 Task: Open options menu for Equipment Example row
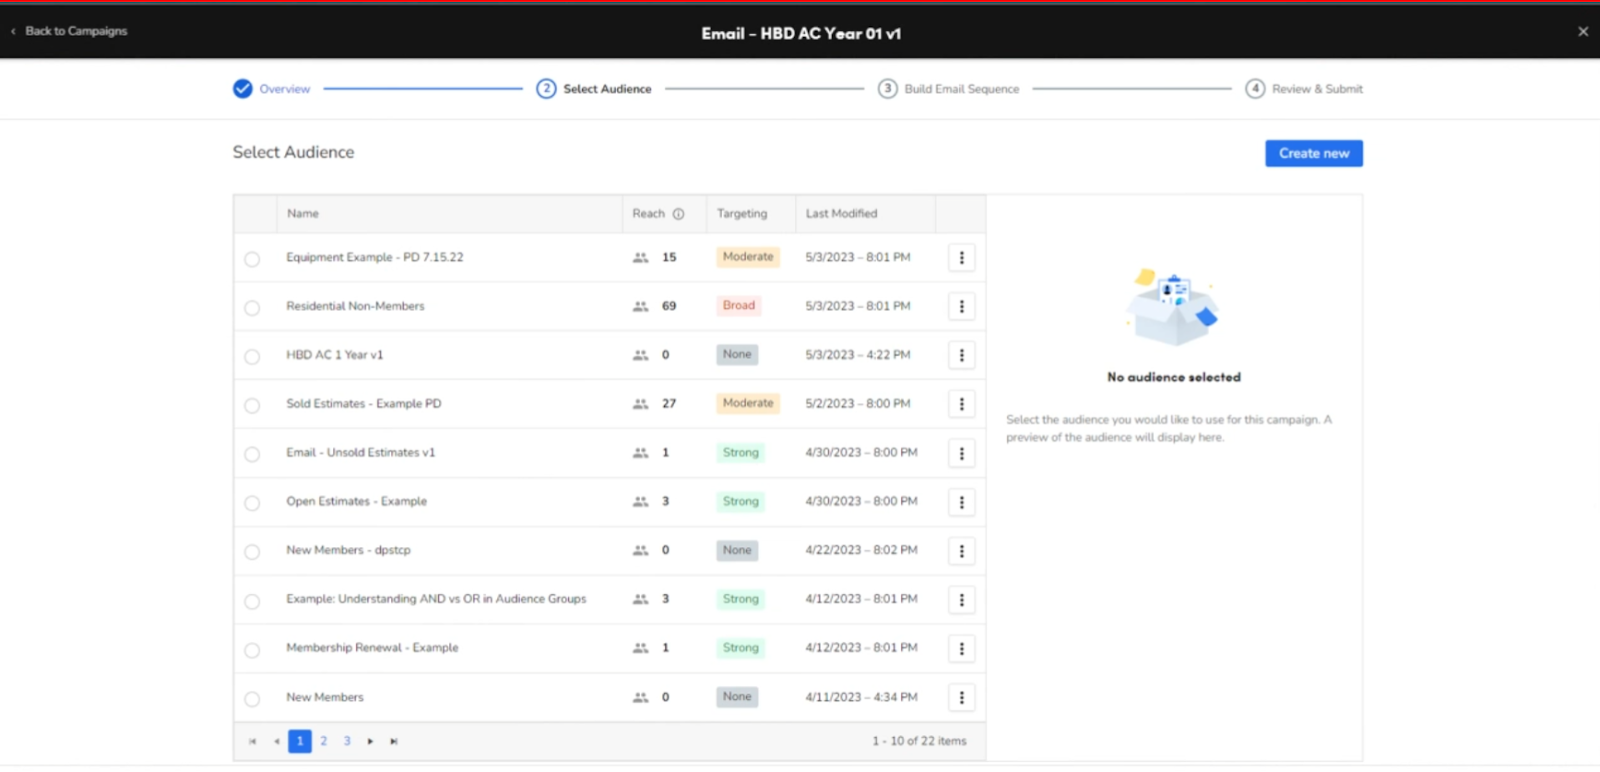[961, 258]
